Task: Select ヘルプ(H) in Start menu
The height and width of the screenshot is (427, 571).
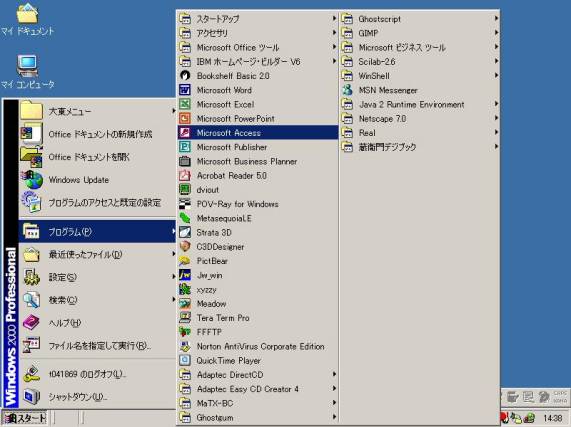Action: (x=98, y=323)
